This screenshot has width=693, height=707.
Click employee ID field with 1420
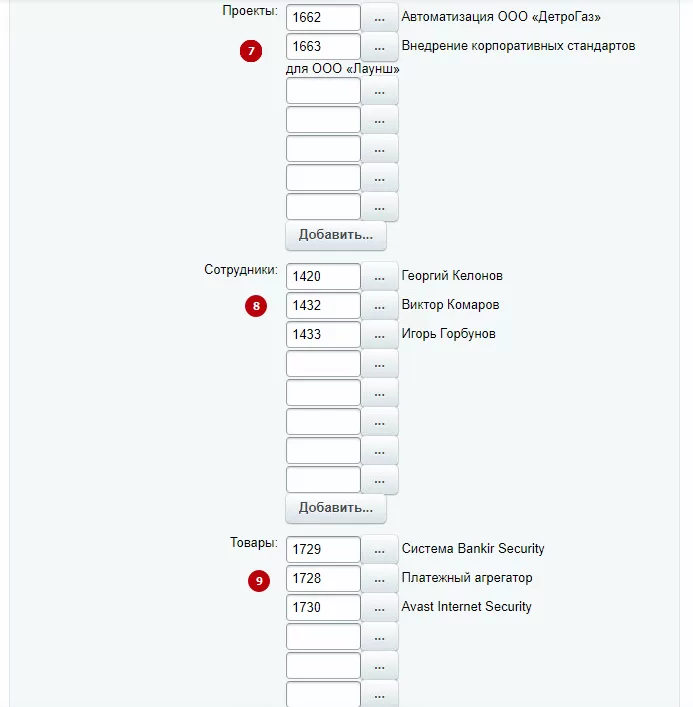[323, 276]
